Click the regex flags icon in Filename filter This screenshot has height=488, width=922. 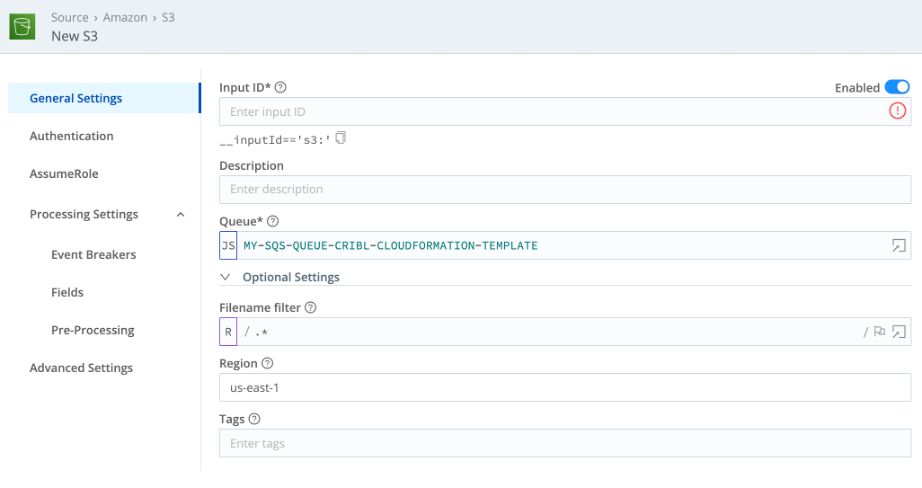tap(879, 332)
